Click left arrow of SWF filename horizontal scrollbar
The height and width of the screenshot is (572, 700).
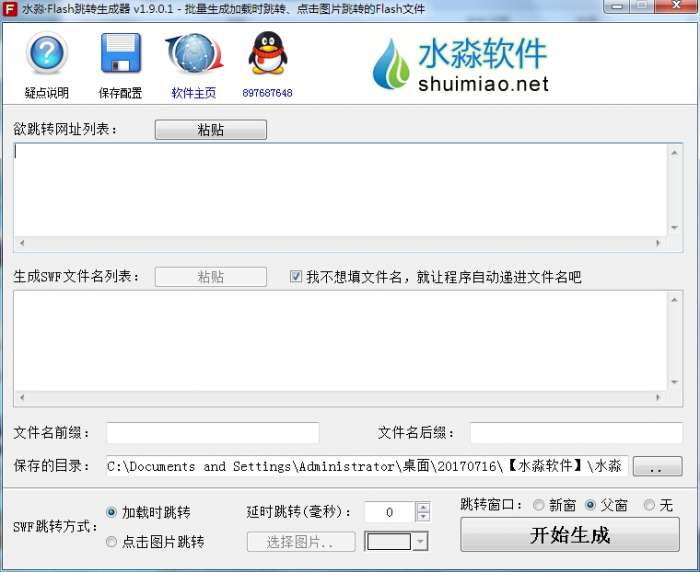point(21,397)
